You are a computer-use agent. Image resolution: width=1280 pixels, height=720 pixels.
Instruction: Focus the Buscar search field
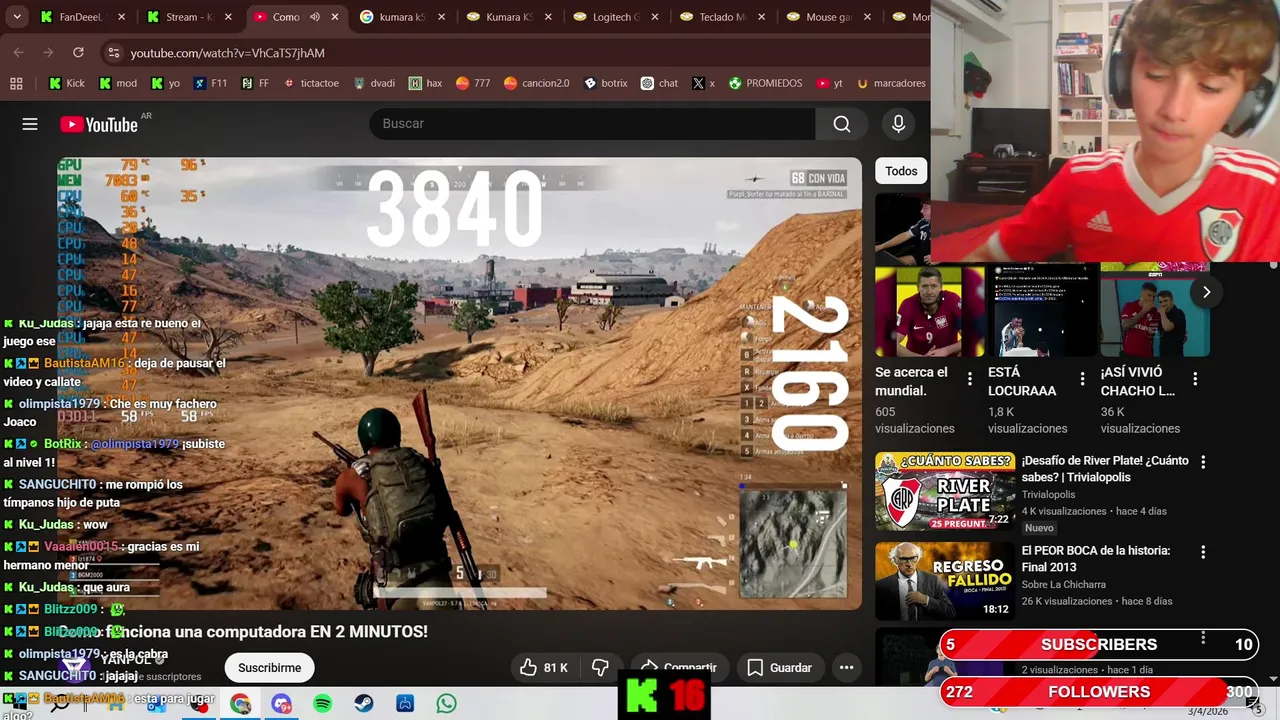(x=593, y=124)
